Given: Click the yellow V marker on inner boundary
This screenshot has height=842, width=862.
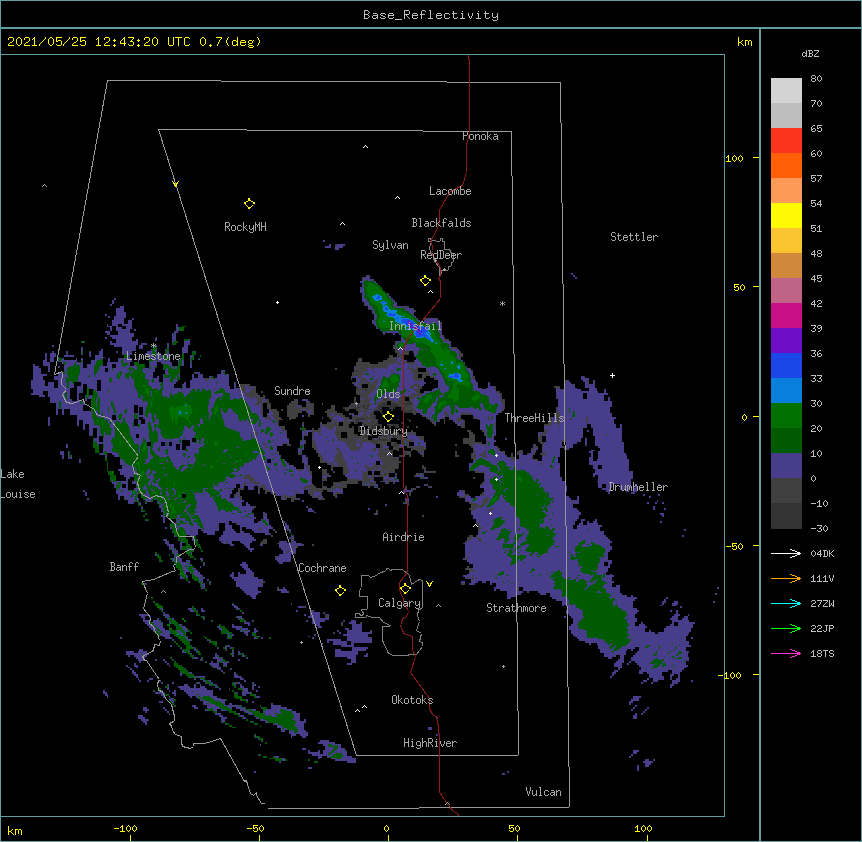Looking at the screenshot, I should coord(175,184).
